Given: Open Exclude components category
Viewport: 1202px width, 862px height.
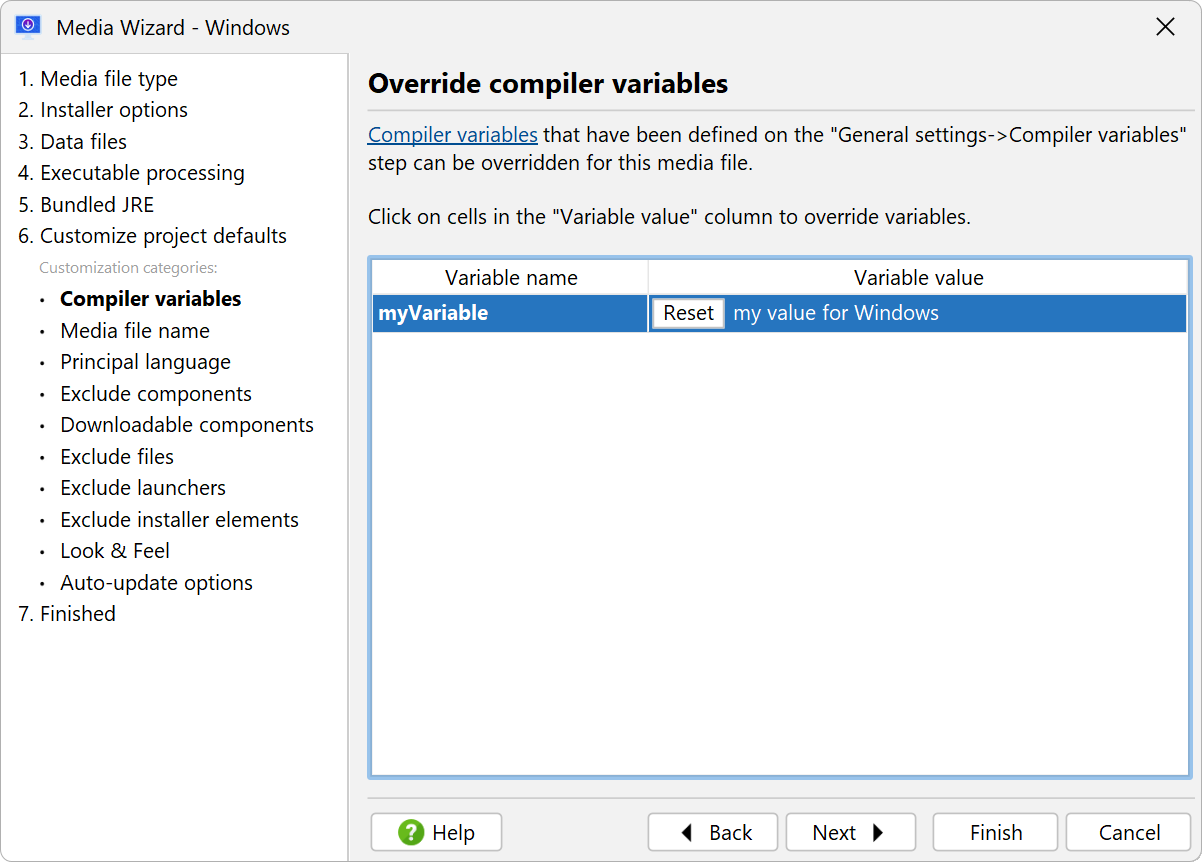Looking at the screenshot, I should point(156,394).
